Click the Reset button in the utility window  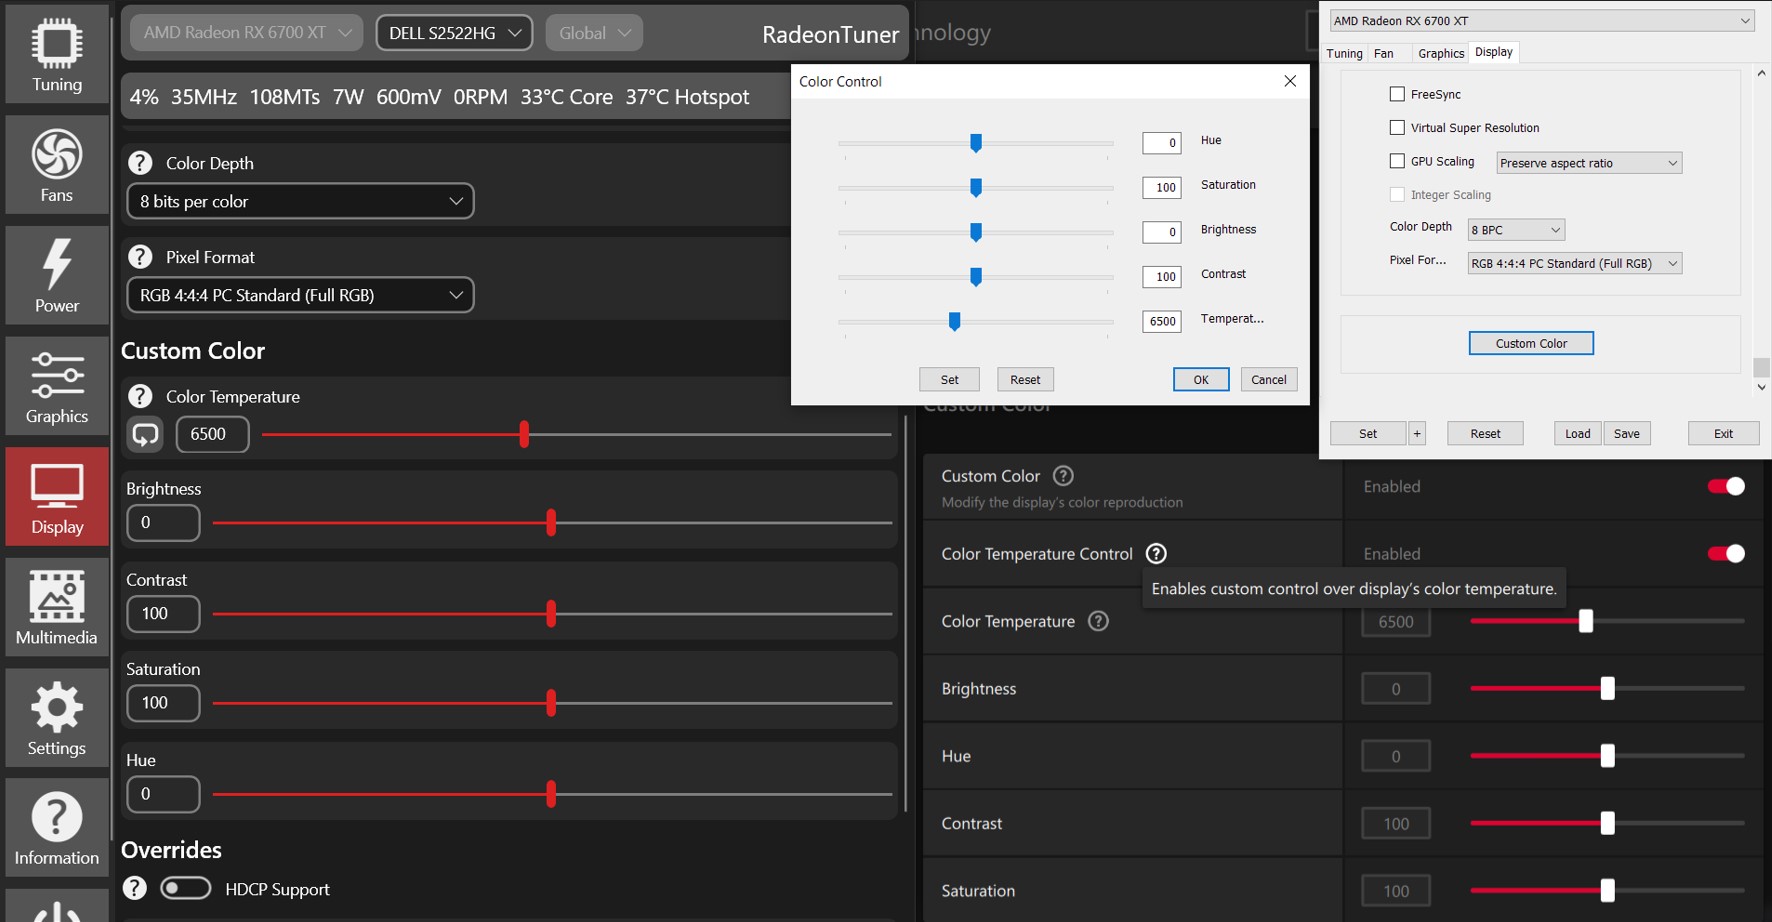click(1485, 433)
